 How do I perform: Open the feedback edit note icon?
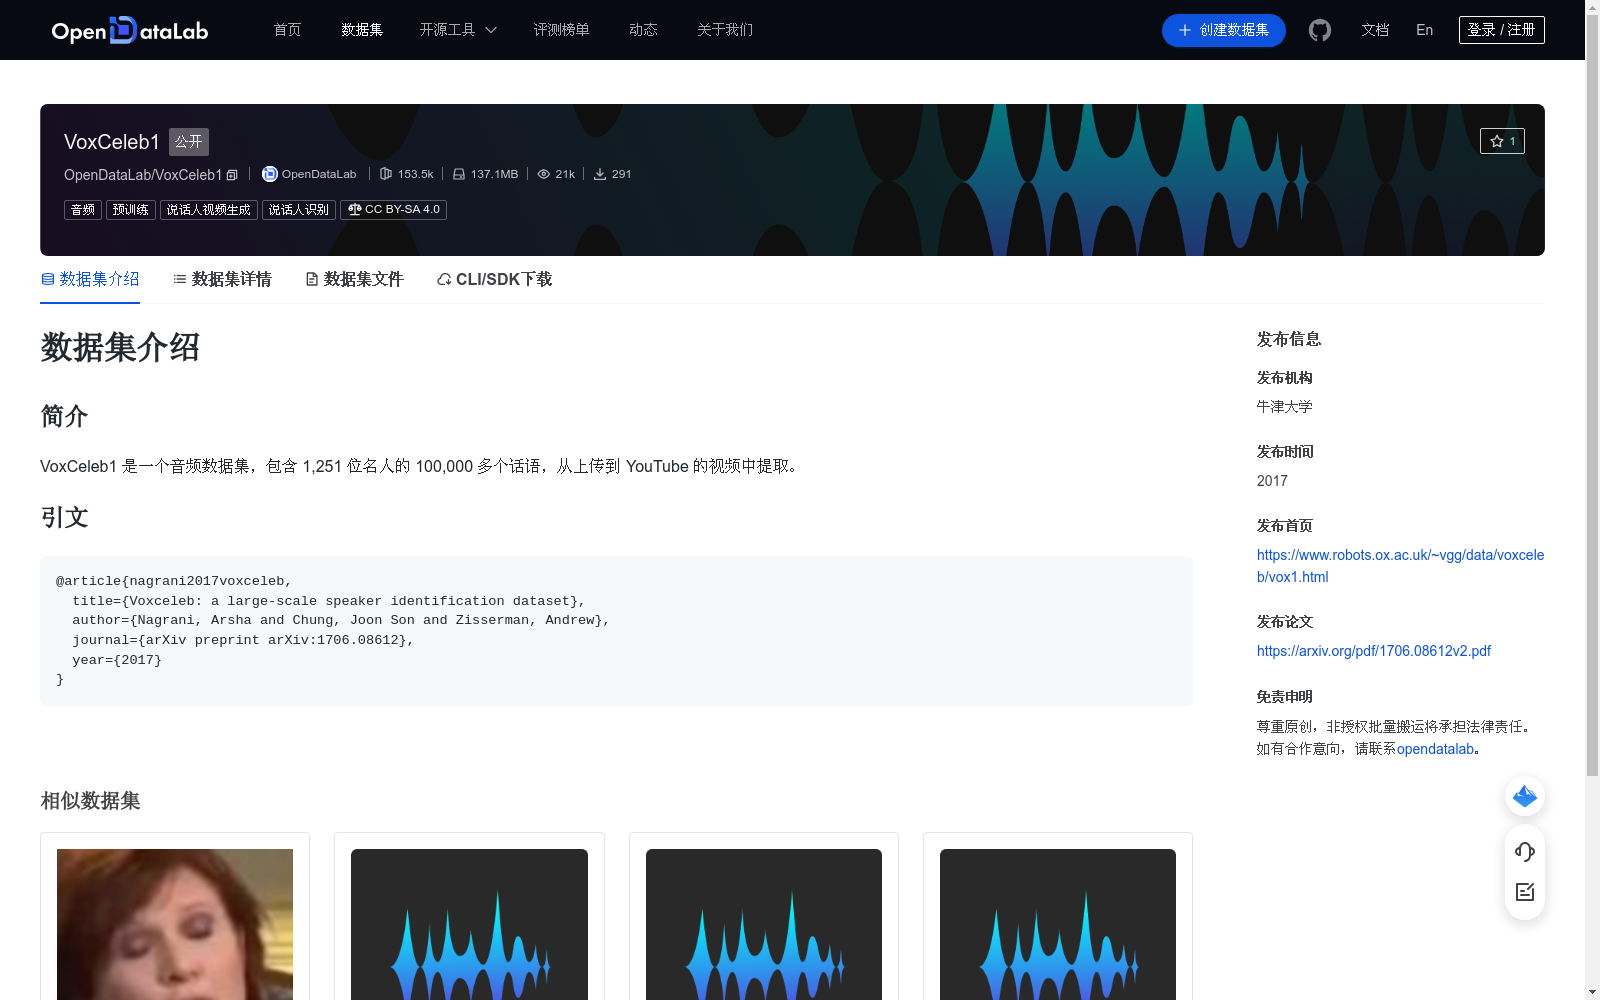coord(1525,892)
